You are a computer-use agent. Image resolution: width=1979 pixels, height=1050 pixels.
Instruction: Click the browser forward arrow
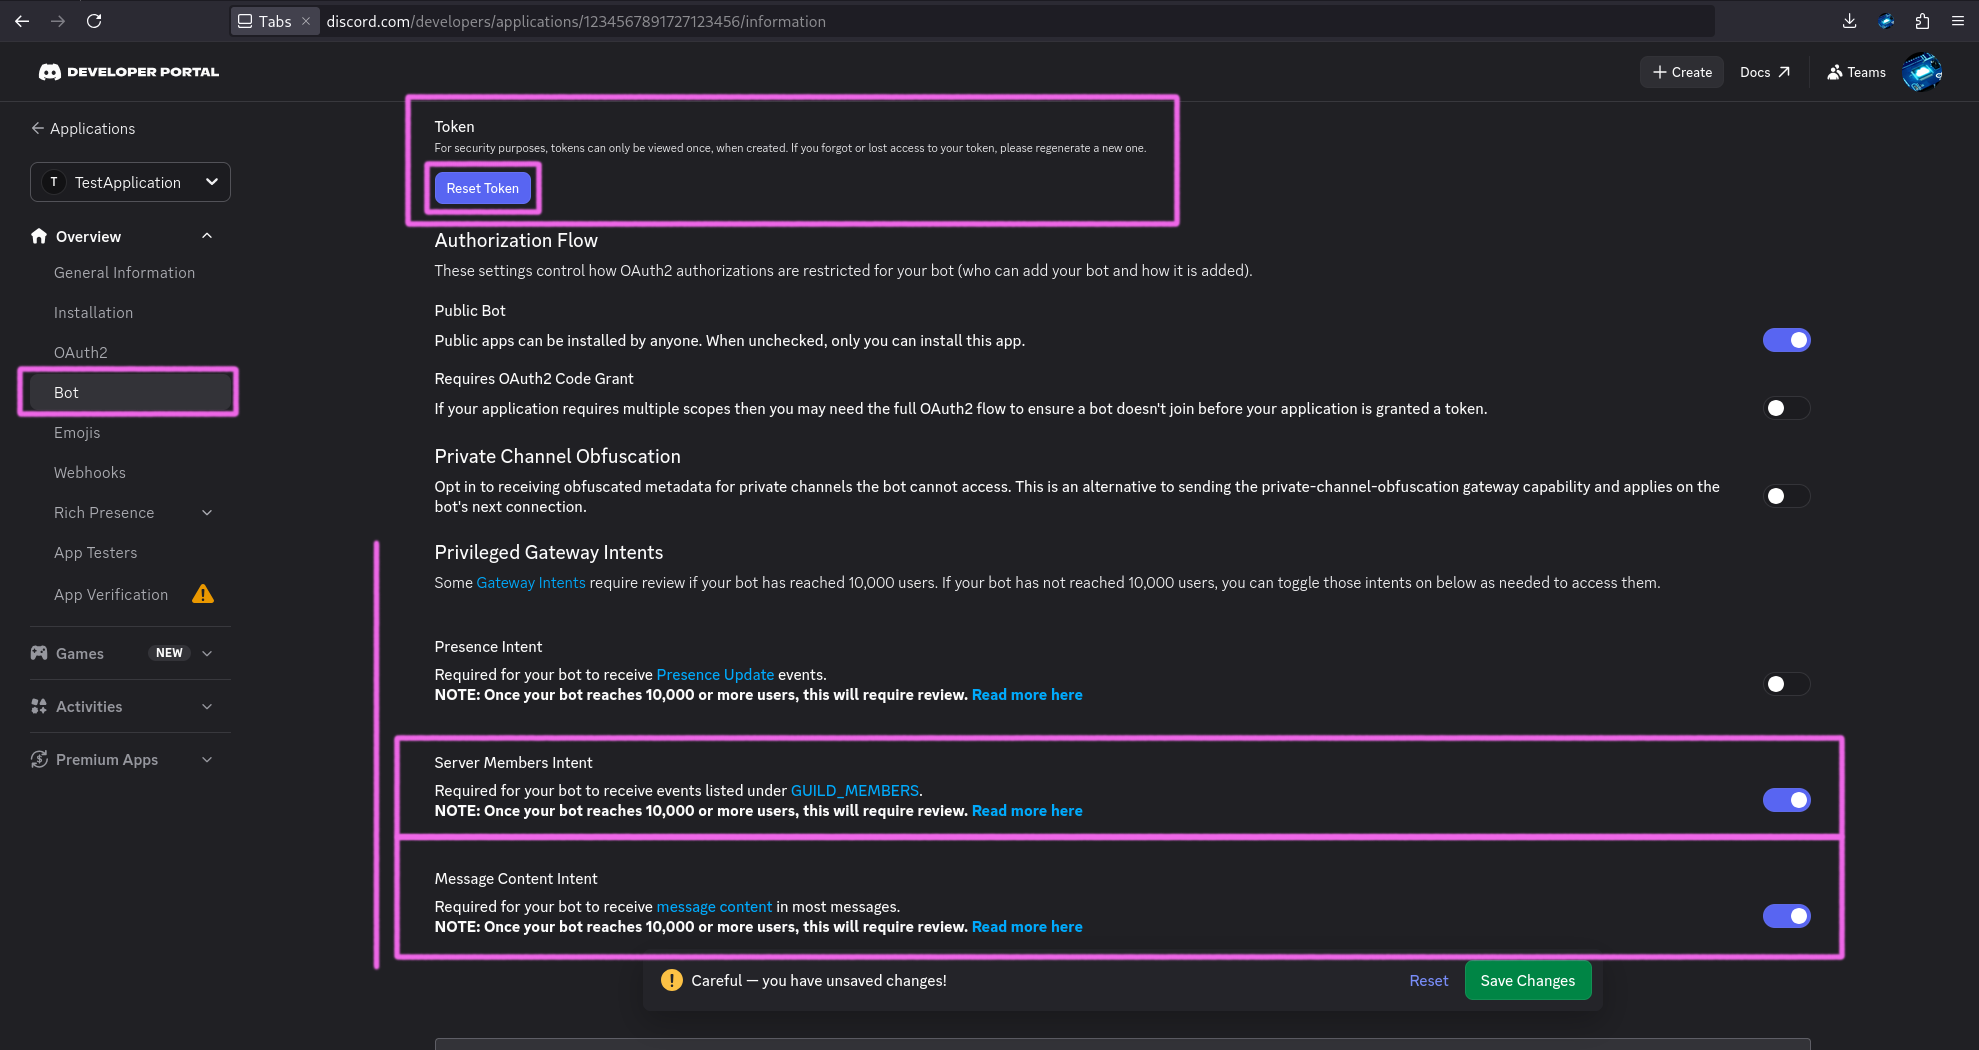tap(58, 21)
